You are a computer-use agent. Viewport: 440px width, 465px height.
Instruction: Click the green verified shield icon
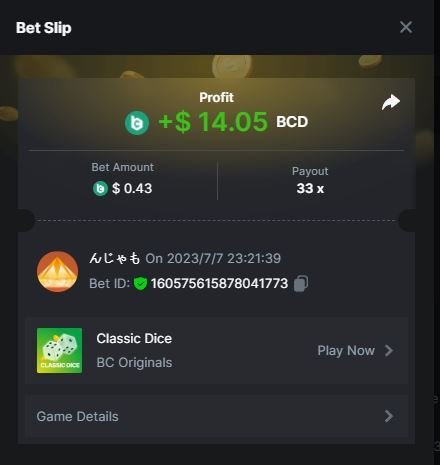click(x=140, y=284)
